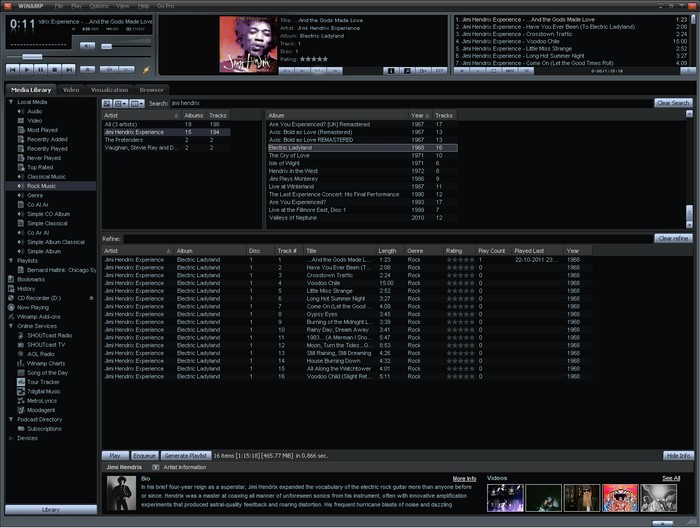Open History in the sidebar
Viewport: 700px width, 528px height.
[x=26, y=288]
